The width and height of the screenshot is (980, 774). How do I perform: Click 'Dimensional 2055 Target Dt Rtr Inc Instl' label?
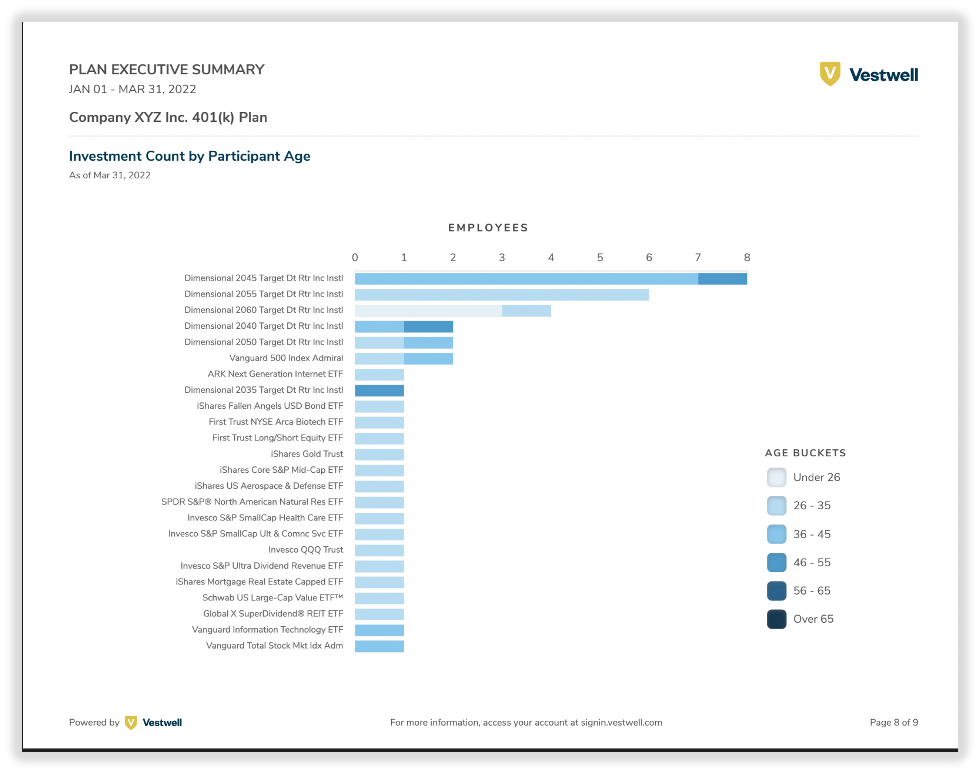[x=264, y=294]
